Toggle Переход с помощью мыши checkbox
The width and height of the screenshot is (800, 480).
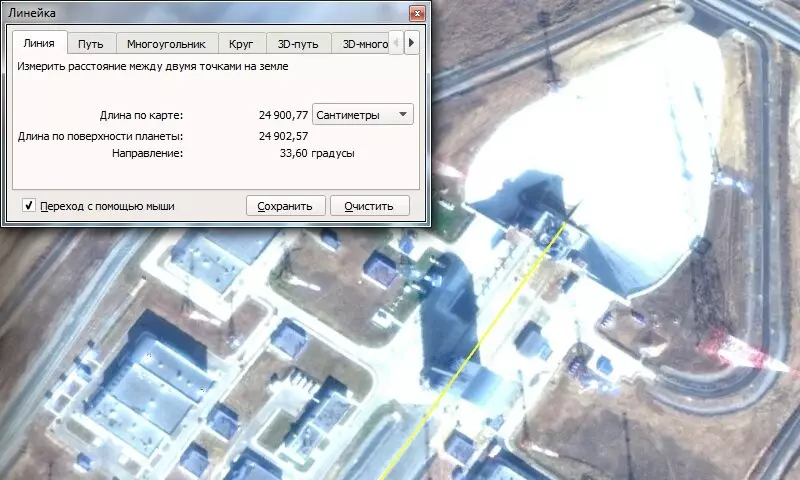click(x=29, y=206)
